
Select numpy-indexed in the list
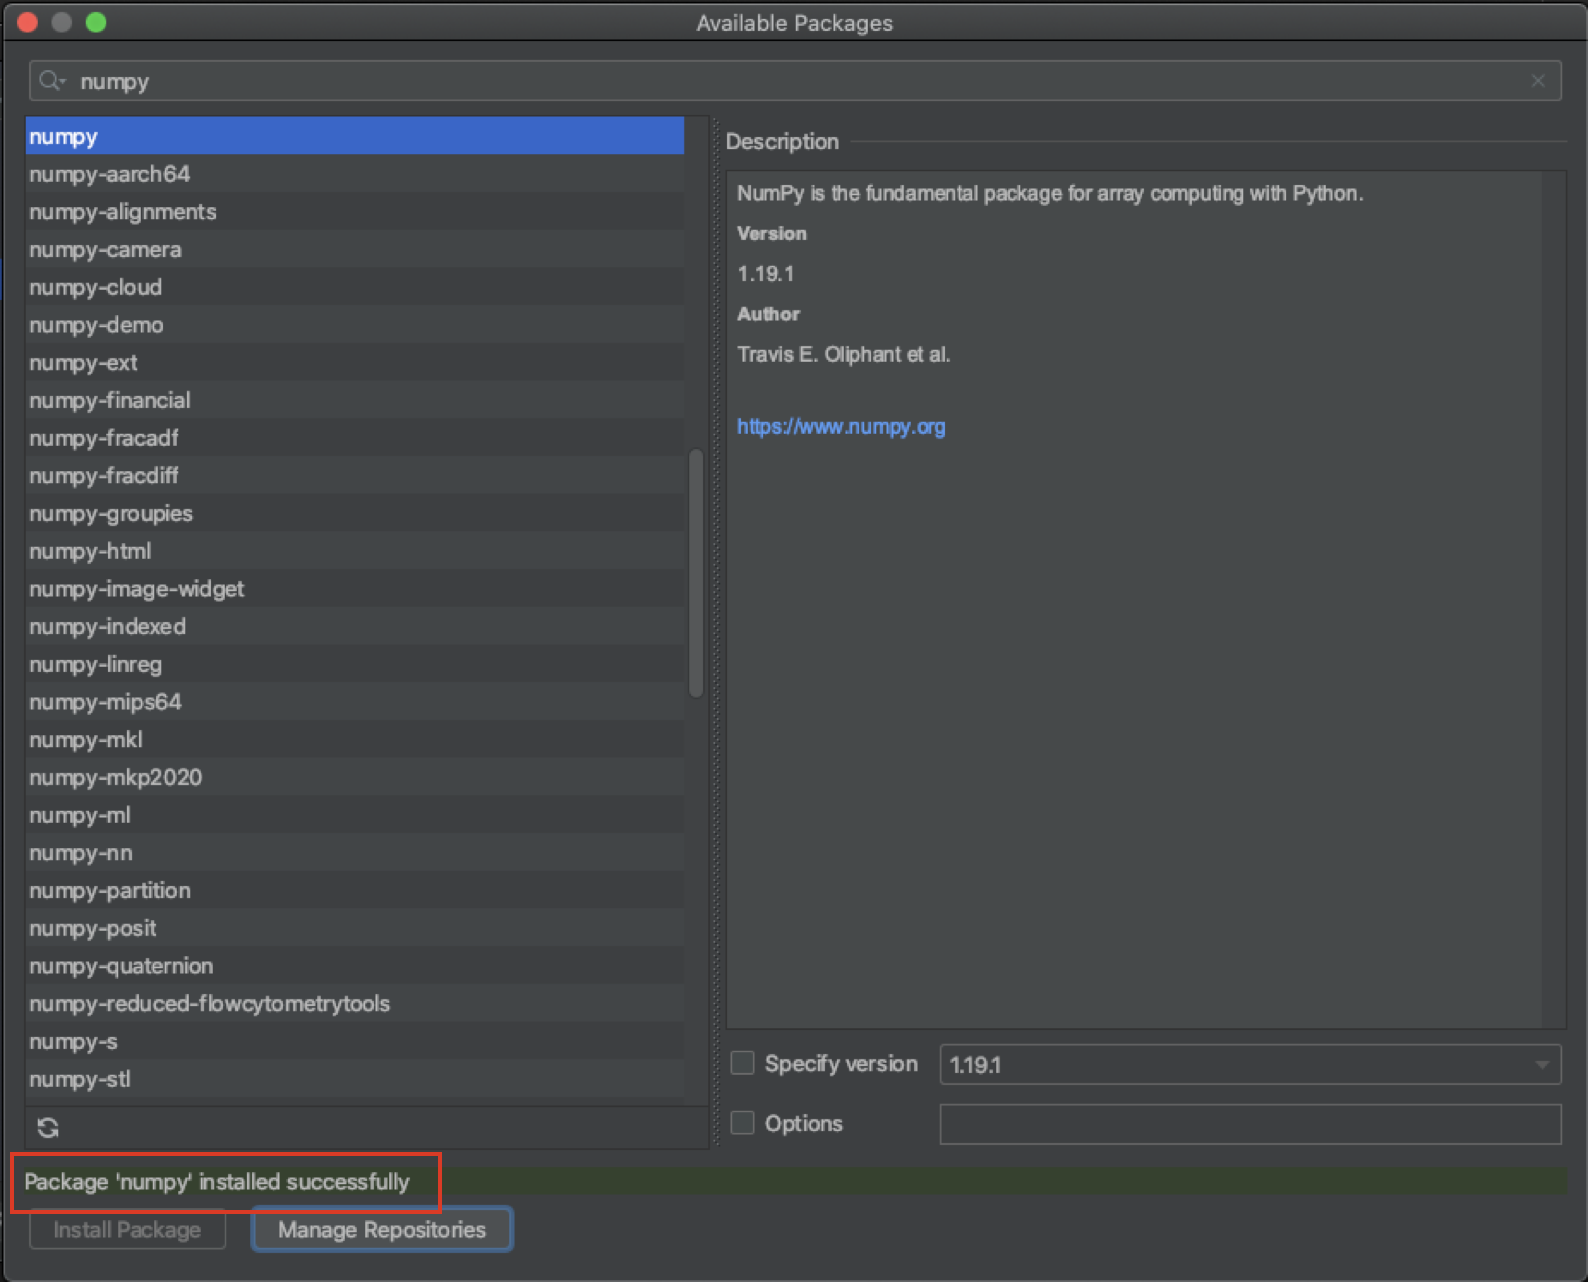click(355, 626)
